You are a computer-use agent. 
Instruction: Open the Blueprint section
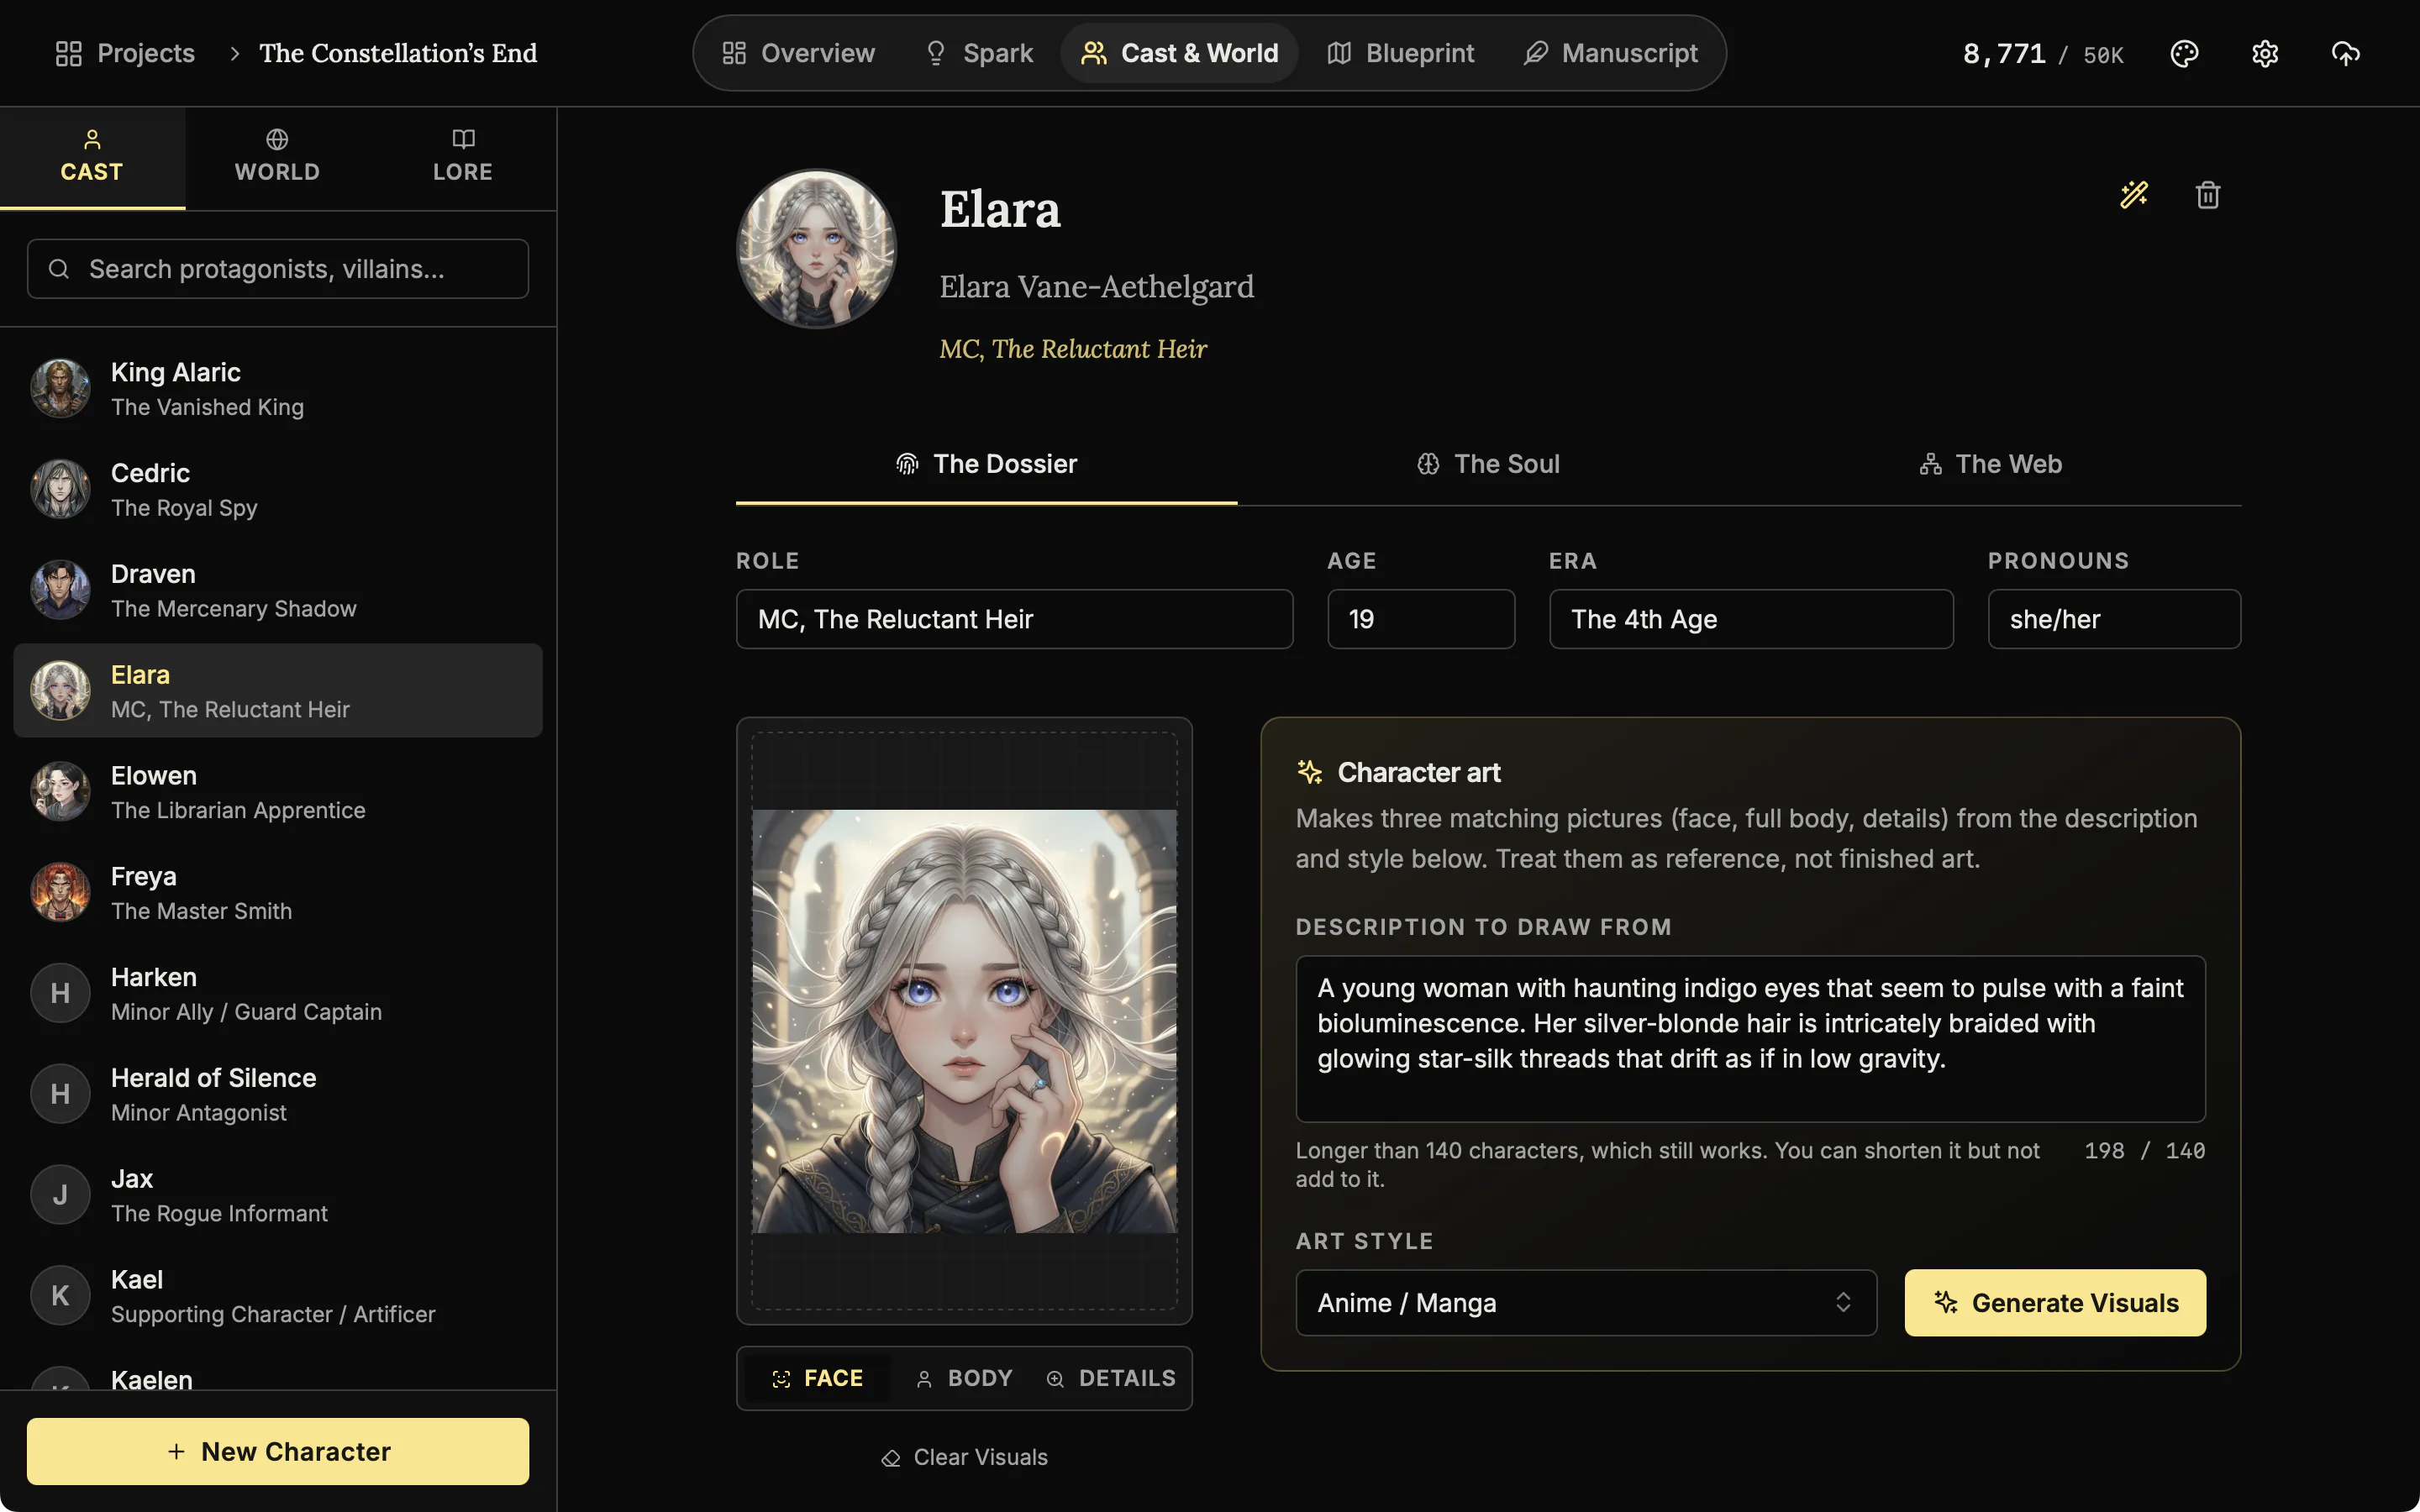[x=1400, y=53]
